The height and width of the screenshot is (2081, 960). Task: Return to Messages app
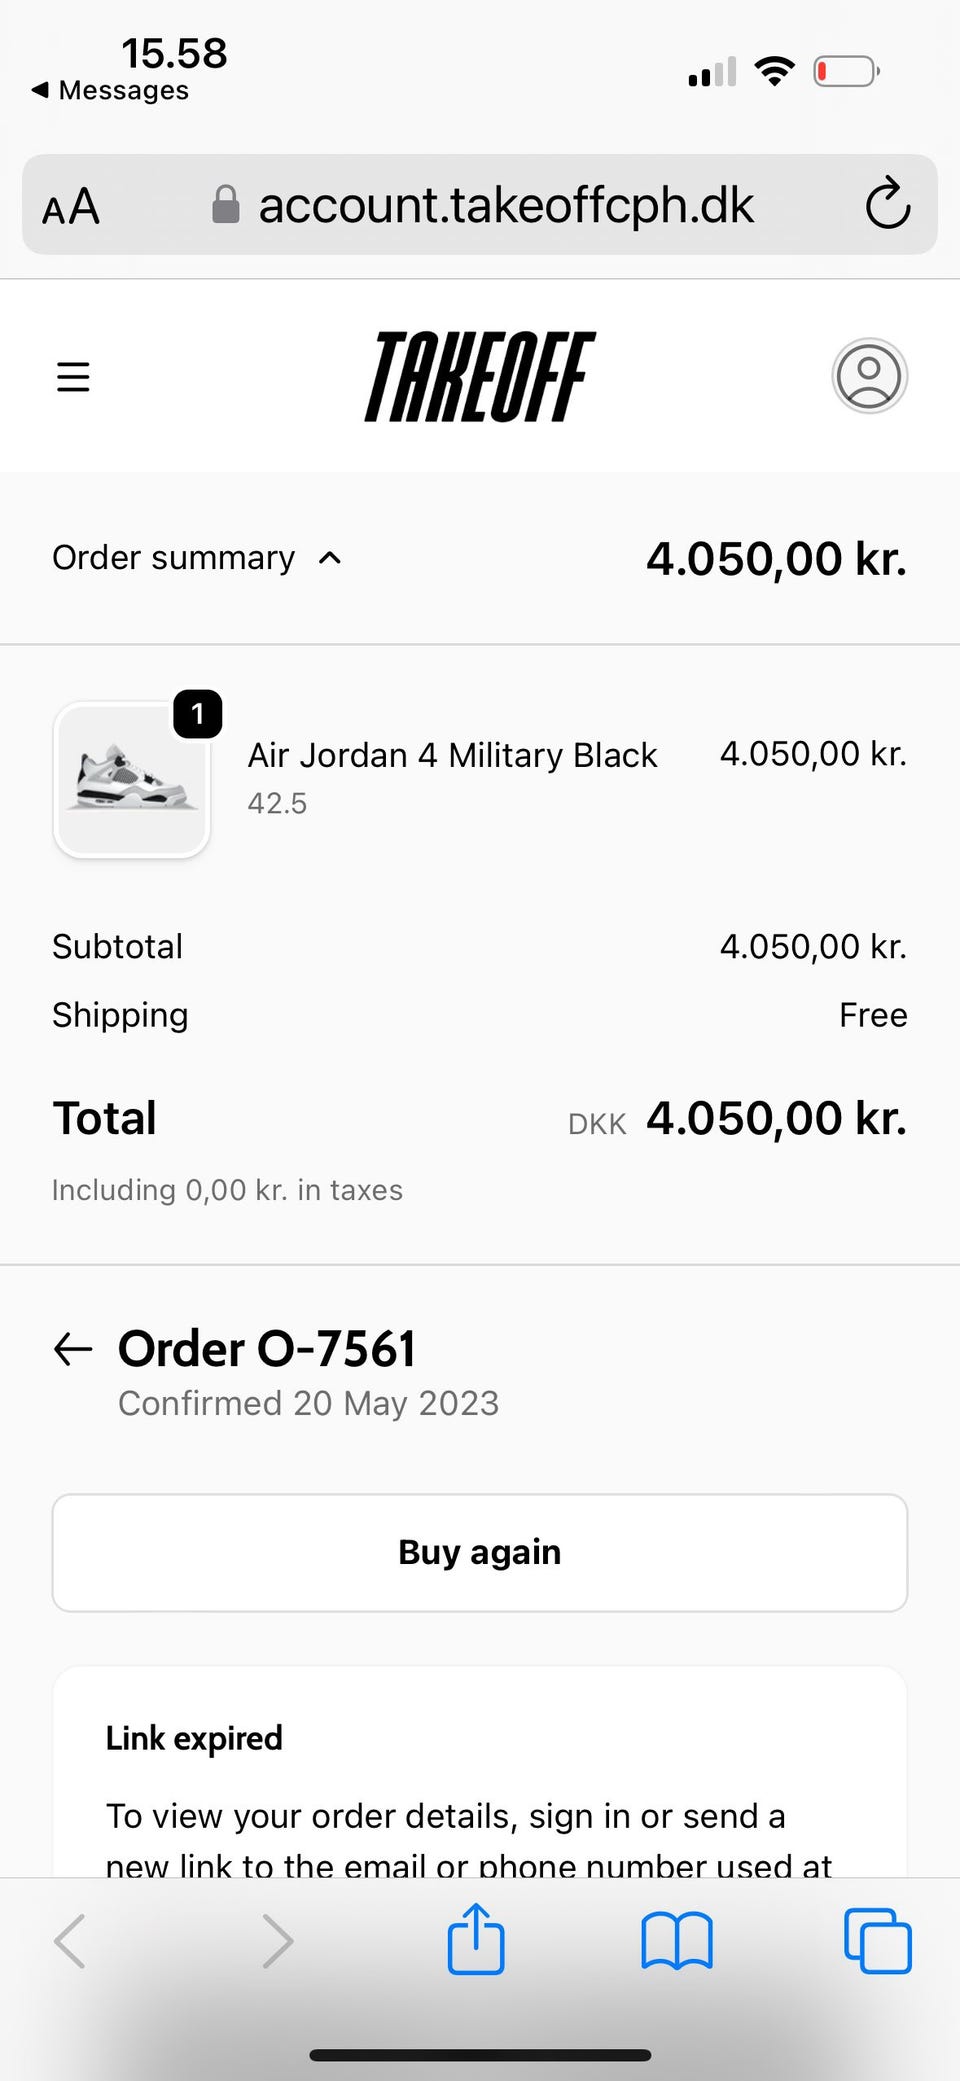110,90
